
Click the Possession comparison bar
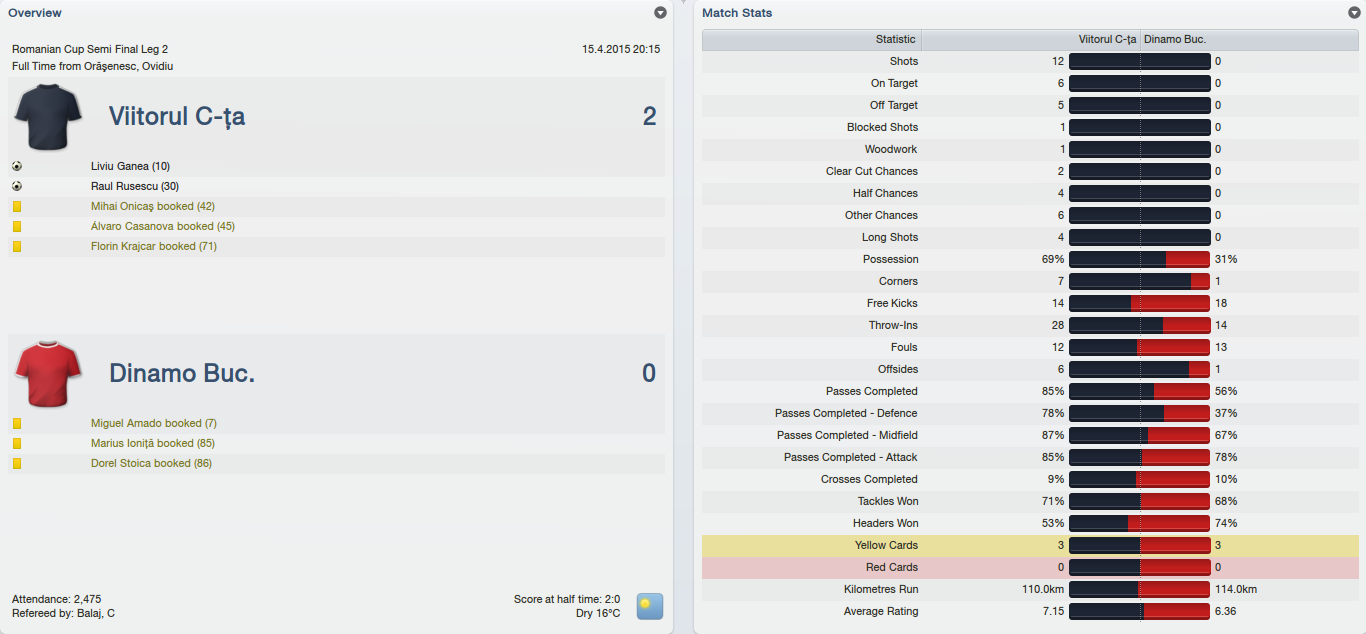1139,259
